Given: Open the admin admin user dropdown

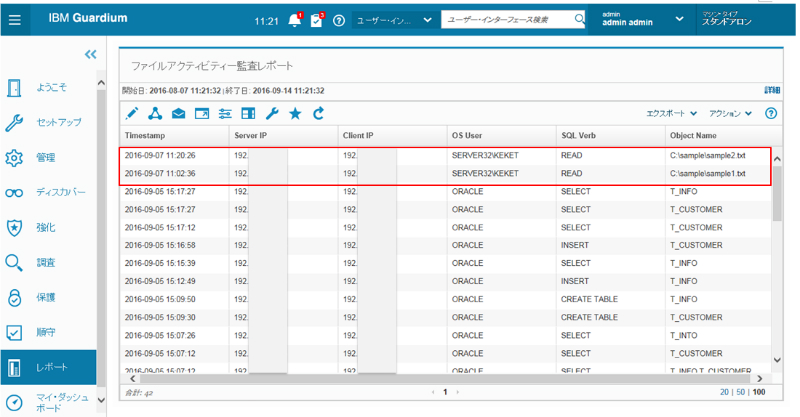Looking at the screenshot, I should 640,20.
